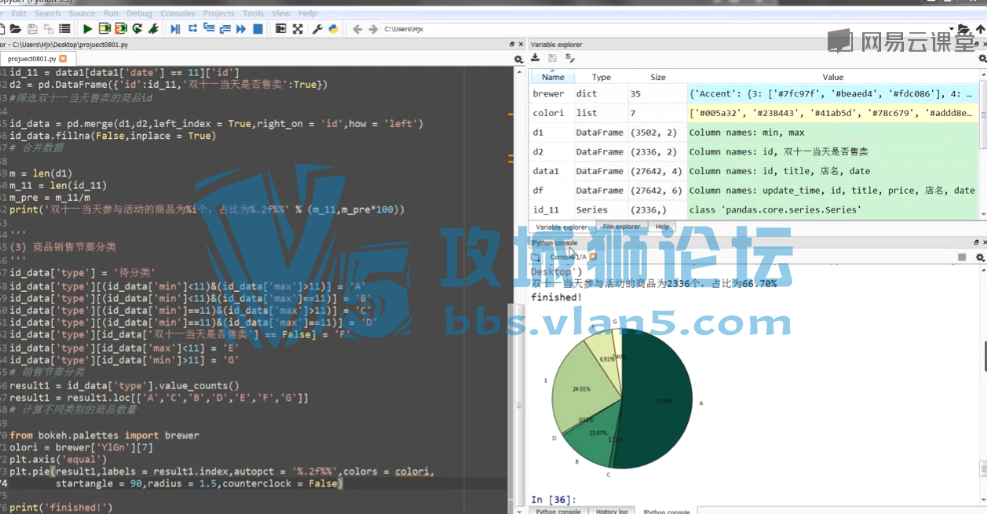Click the pie chart plot output
Screen dimensions: 987x514
(622, 399)
